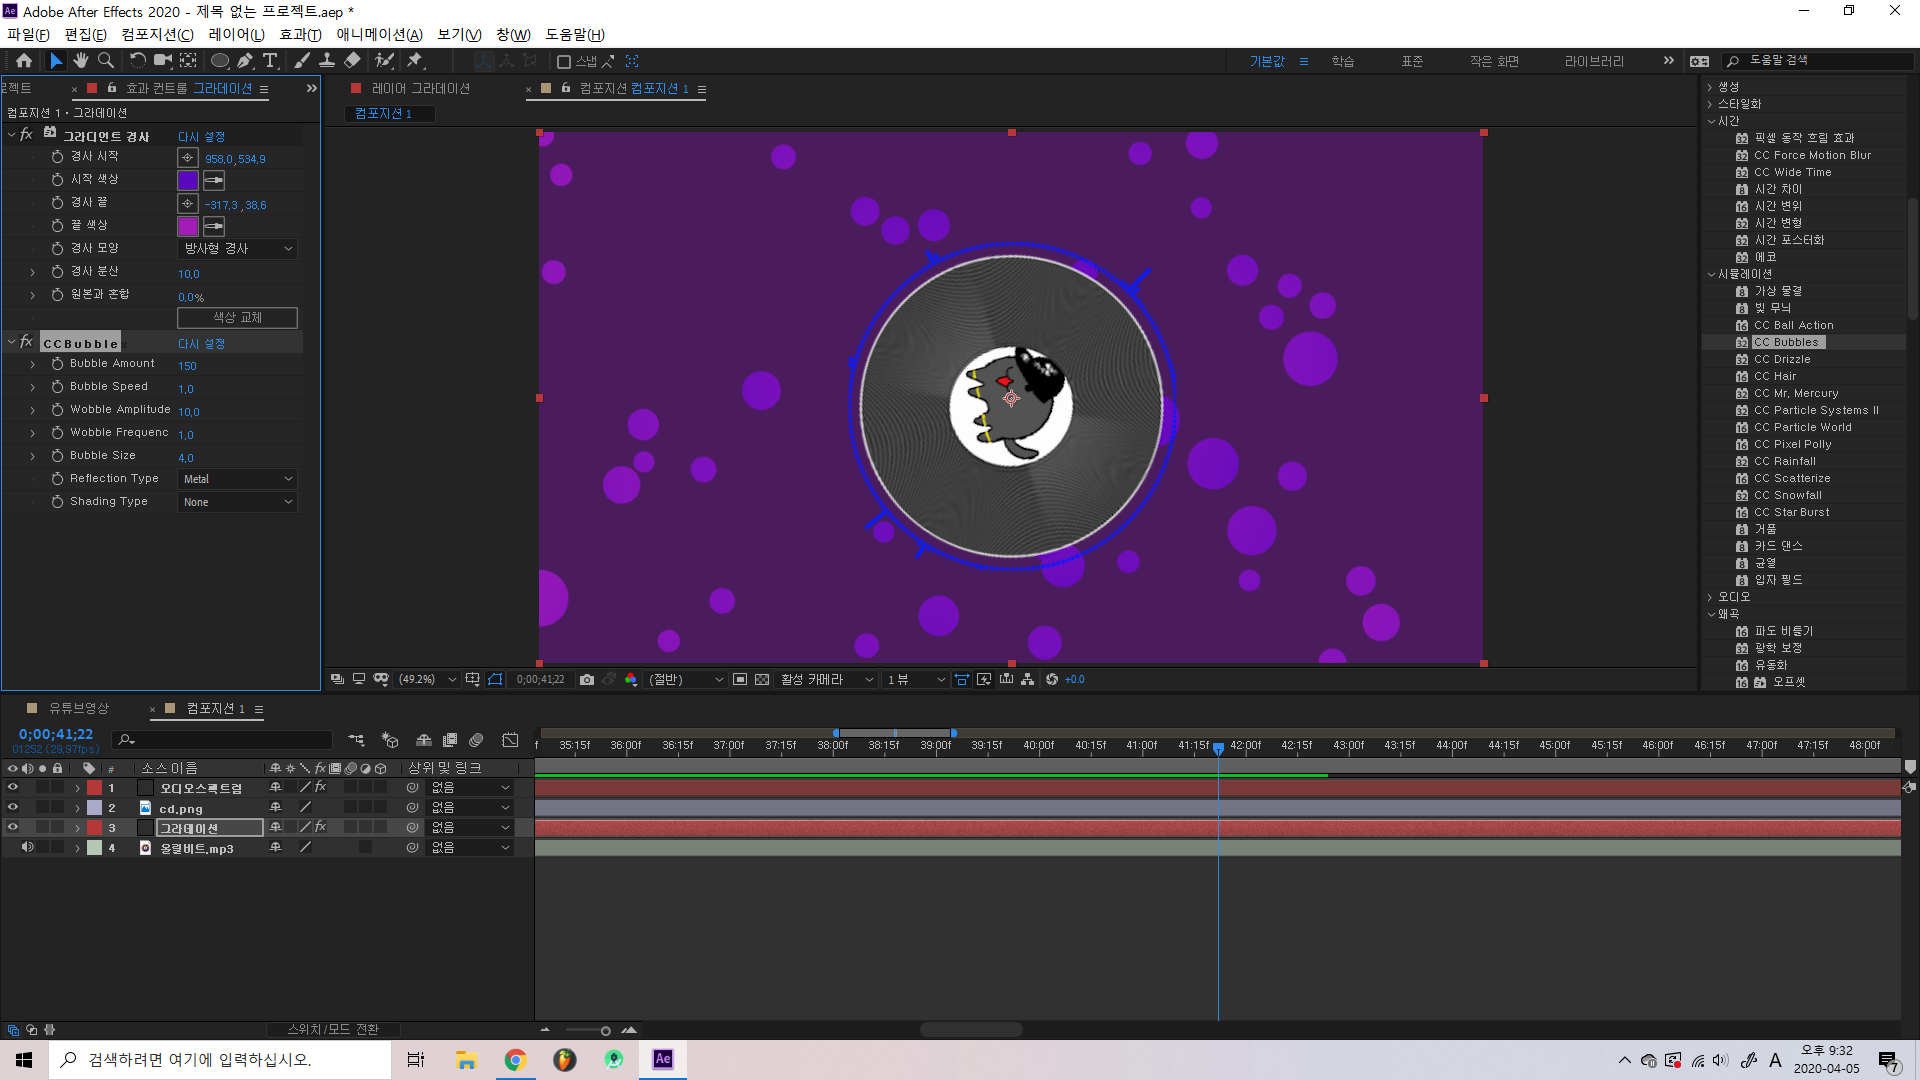Select the 학습 workspace

[x=1342, y=62]
